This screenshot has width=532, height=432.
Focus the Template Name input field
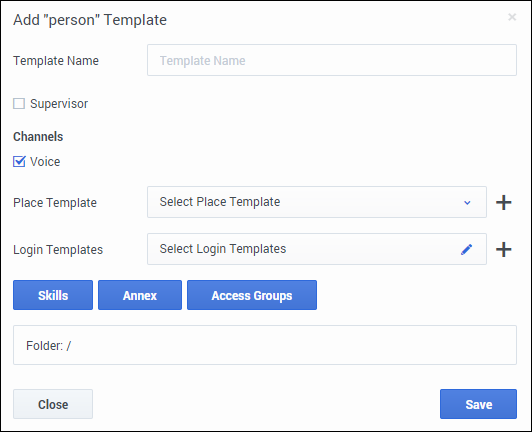(332, 60)
